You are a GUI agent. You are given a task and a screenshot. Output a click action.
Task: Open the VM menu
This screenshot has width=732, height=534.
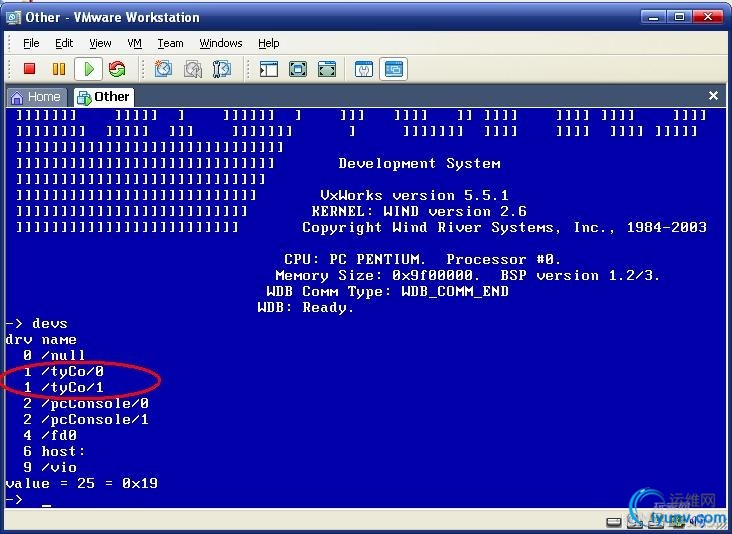click(134, 43)
